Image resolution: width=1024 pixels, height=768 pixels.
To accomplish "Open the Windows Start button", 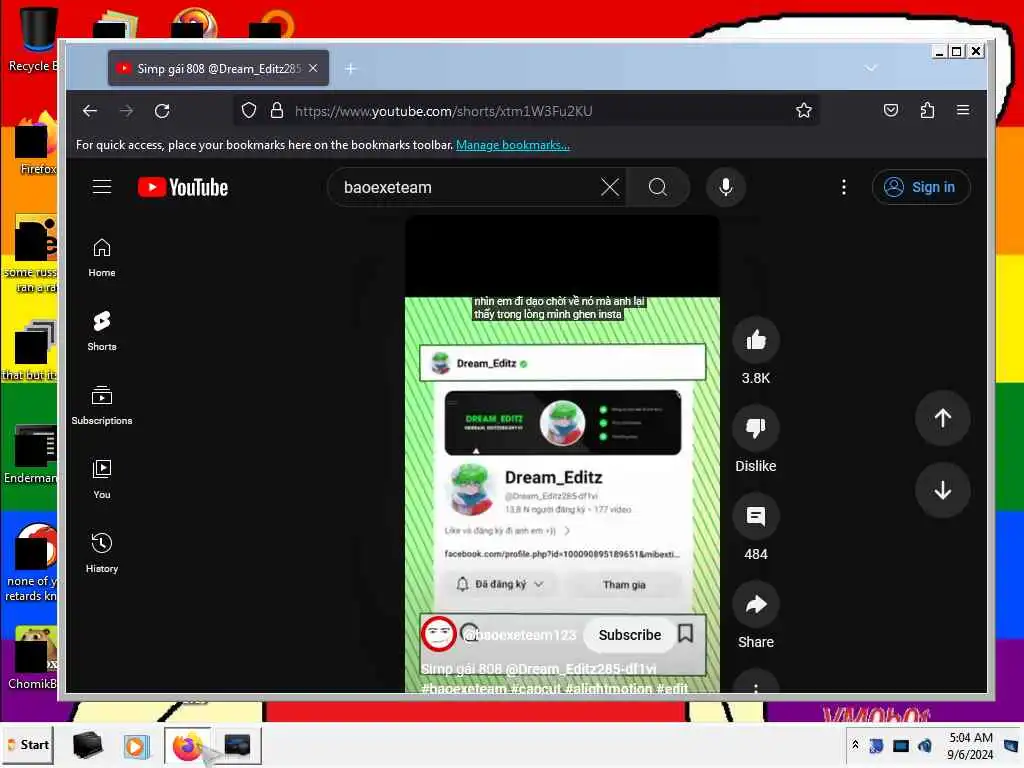I will [x=28, y=745].
